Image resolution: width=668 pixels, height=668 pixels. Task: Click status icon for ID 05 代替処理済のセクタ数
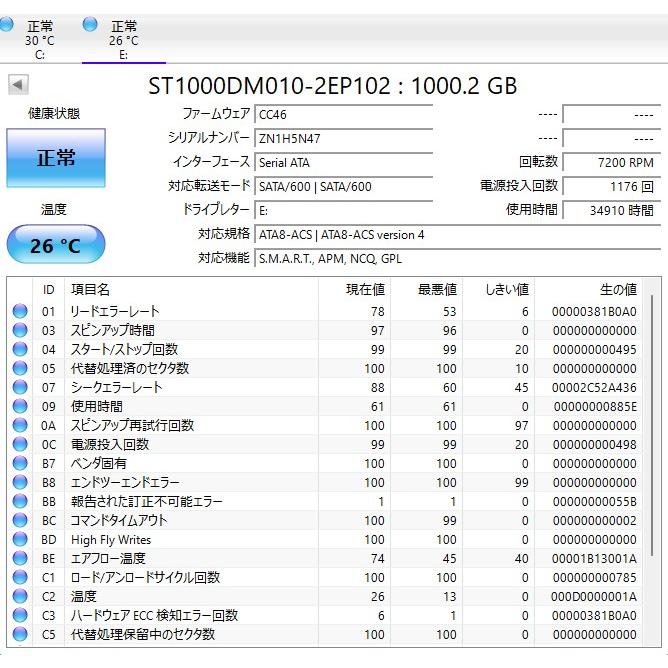[20, 368]
